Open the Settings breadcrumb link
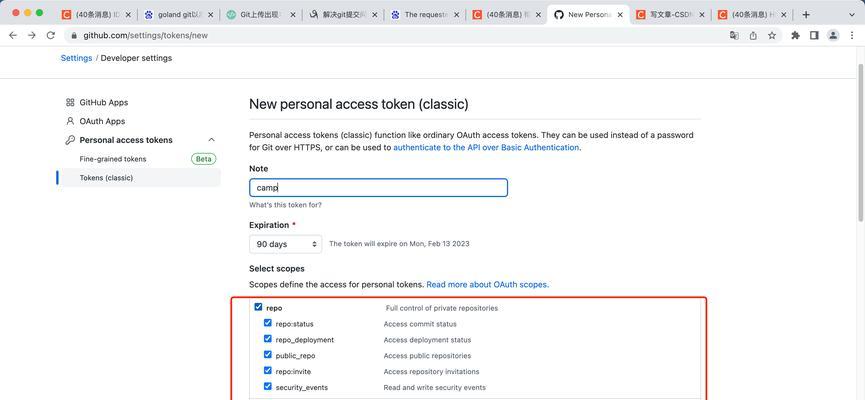The width and height of the screenshot is (865, 400). [x=76, y=58]
